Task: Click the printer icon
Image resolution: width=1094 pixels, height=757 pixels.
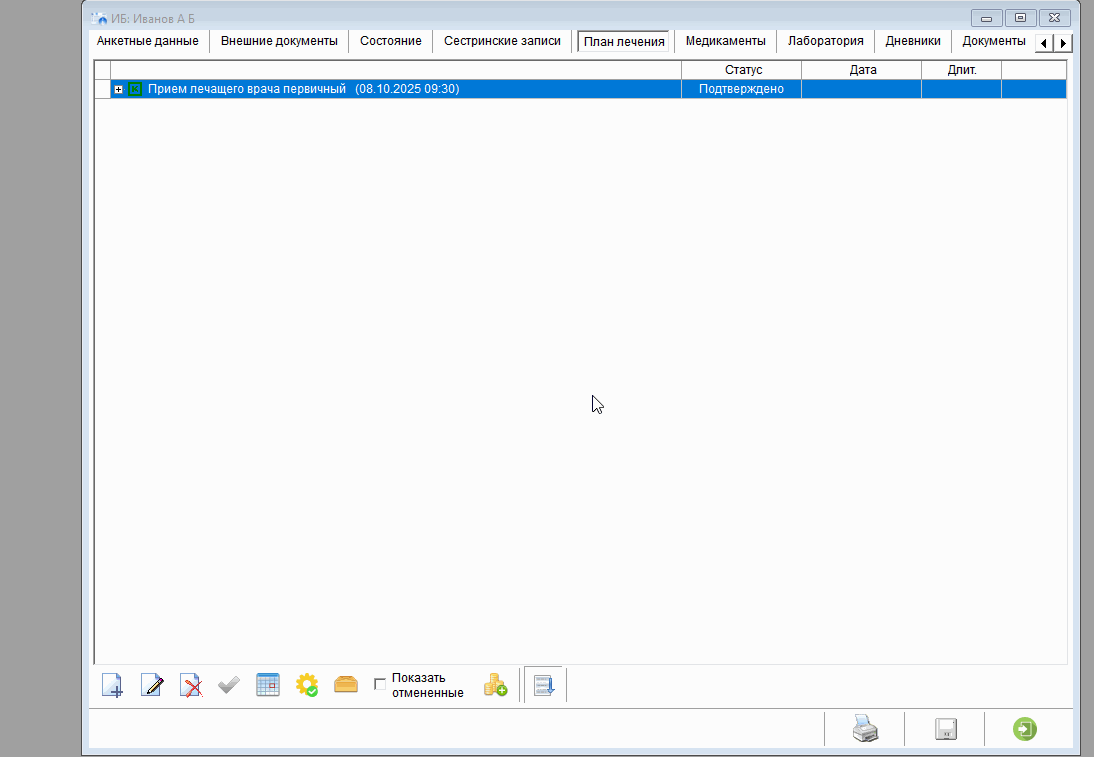Action: point(865,729)
